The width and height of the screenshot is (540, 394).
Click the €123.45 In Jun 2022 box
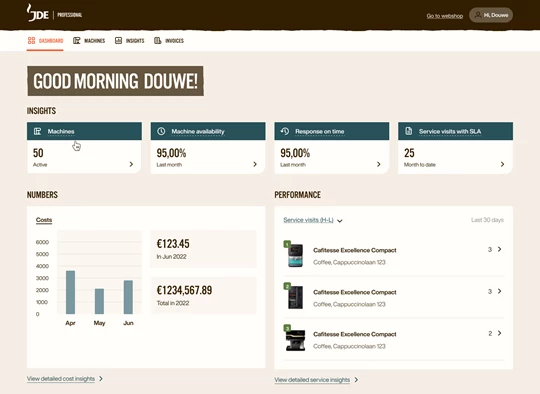tap(203, 249)
